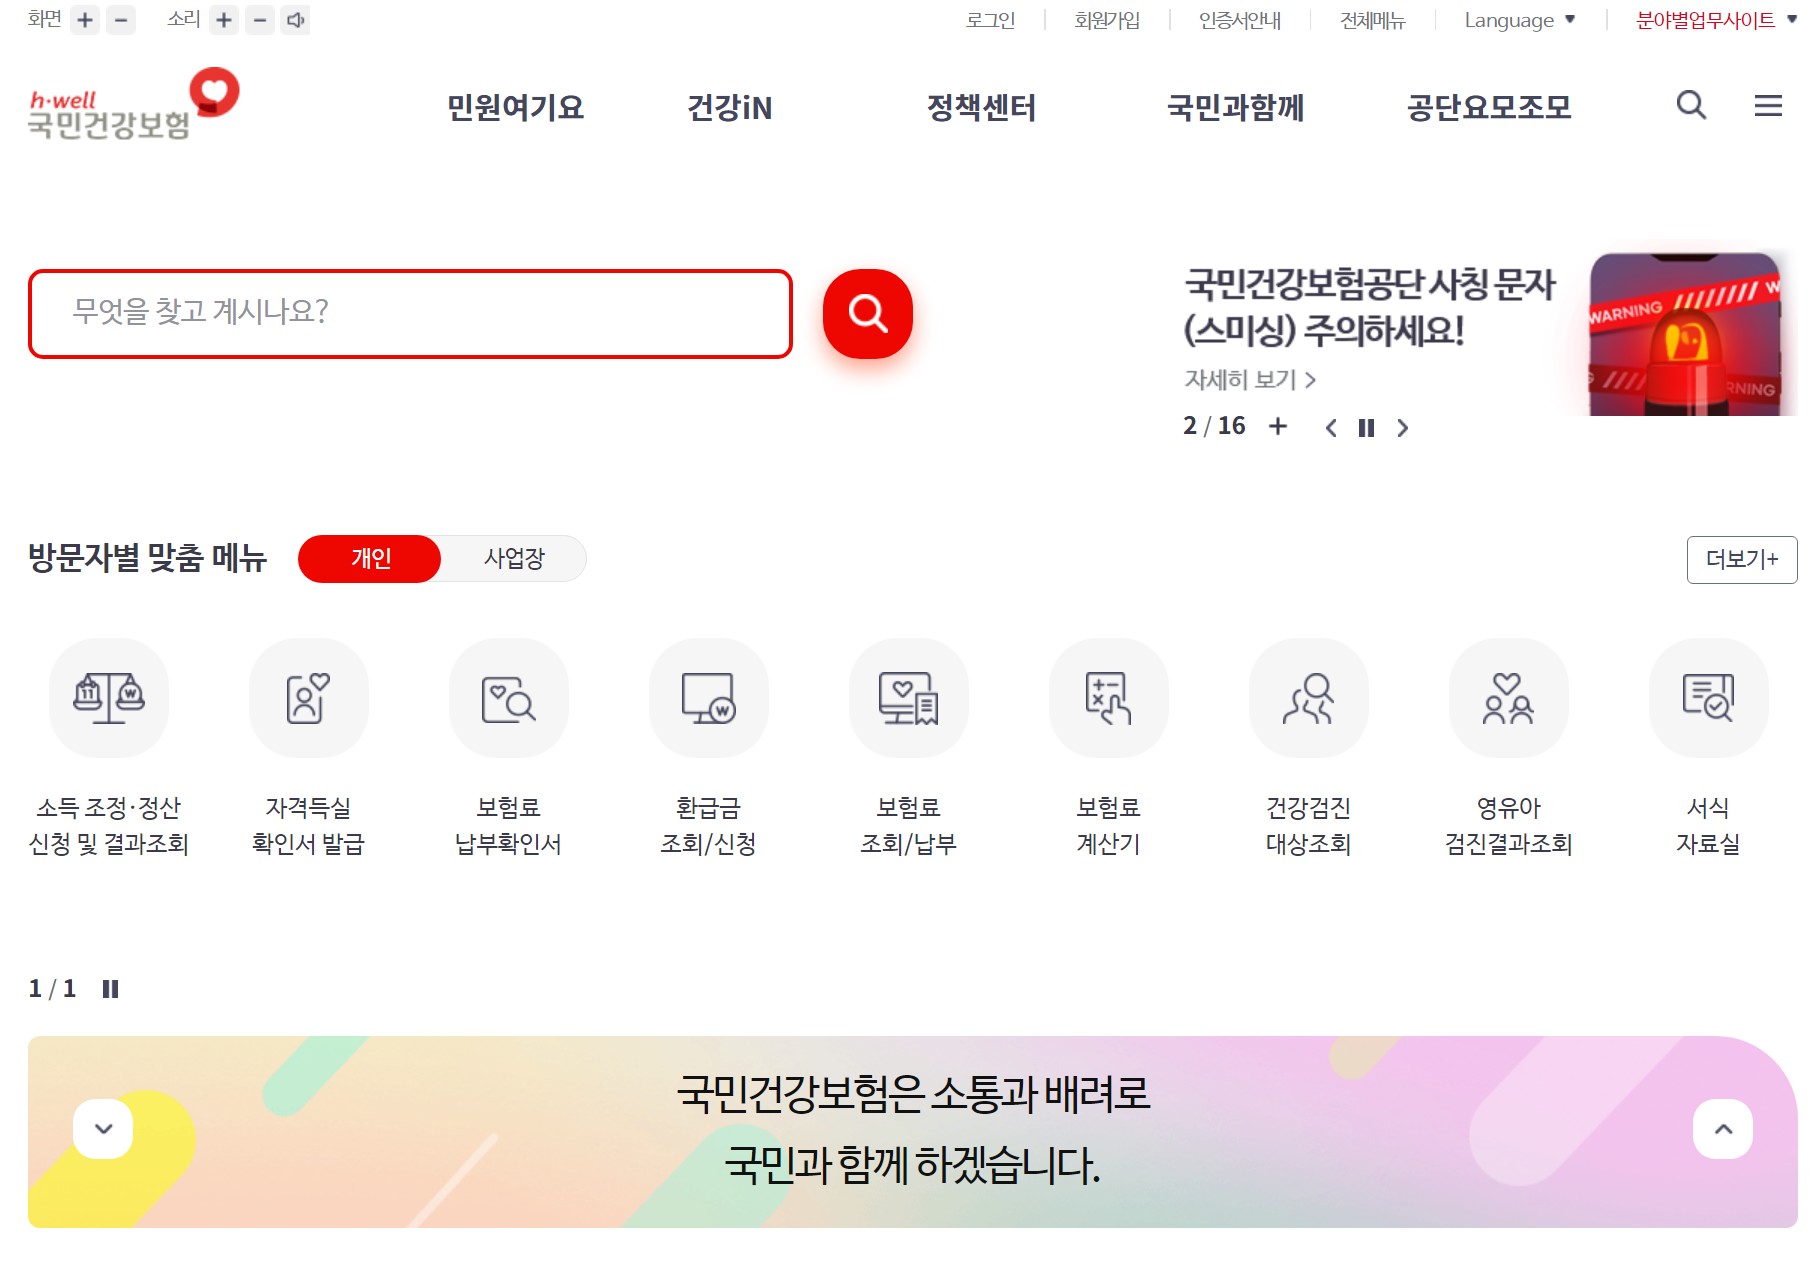The width and height of the screenshot is (1818, 1272).
Task: Increase sound volume with plus button
Action: pos(224,20)
